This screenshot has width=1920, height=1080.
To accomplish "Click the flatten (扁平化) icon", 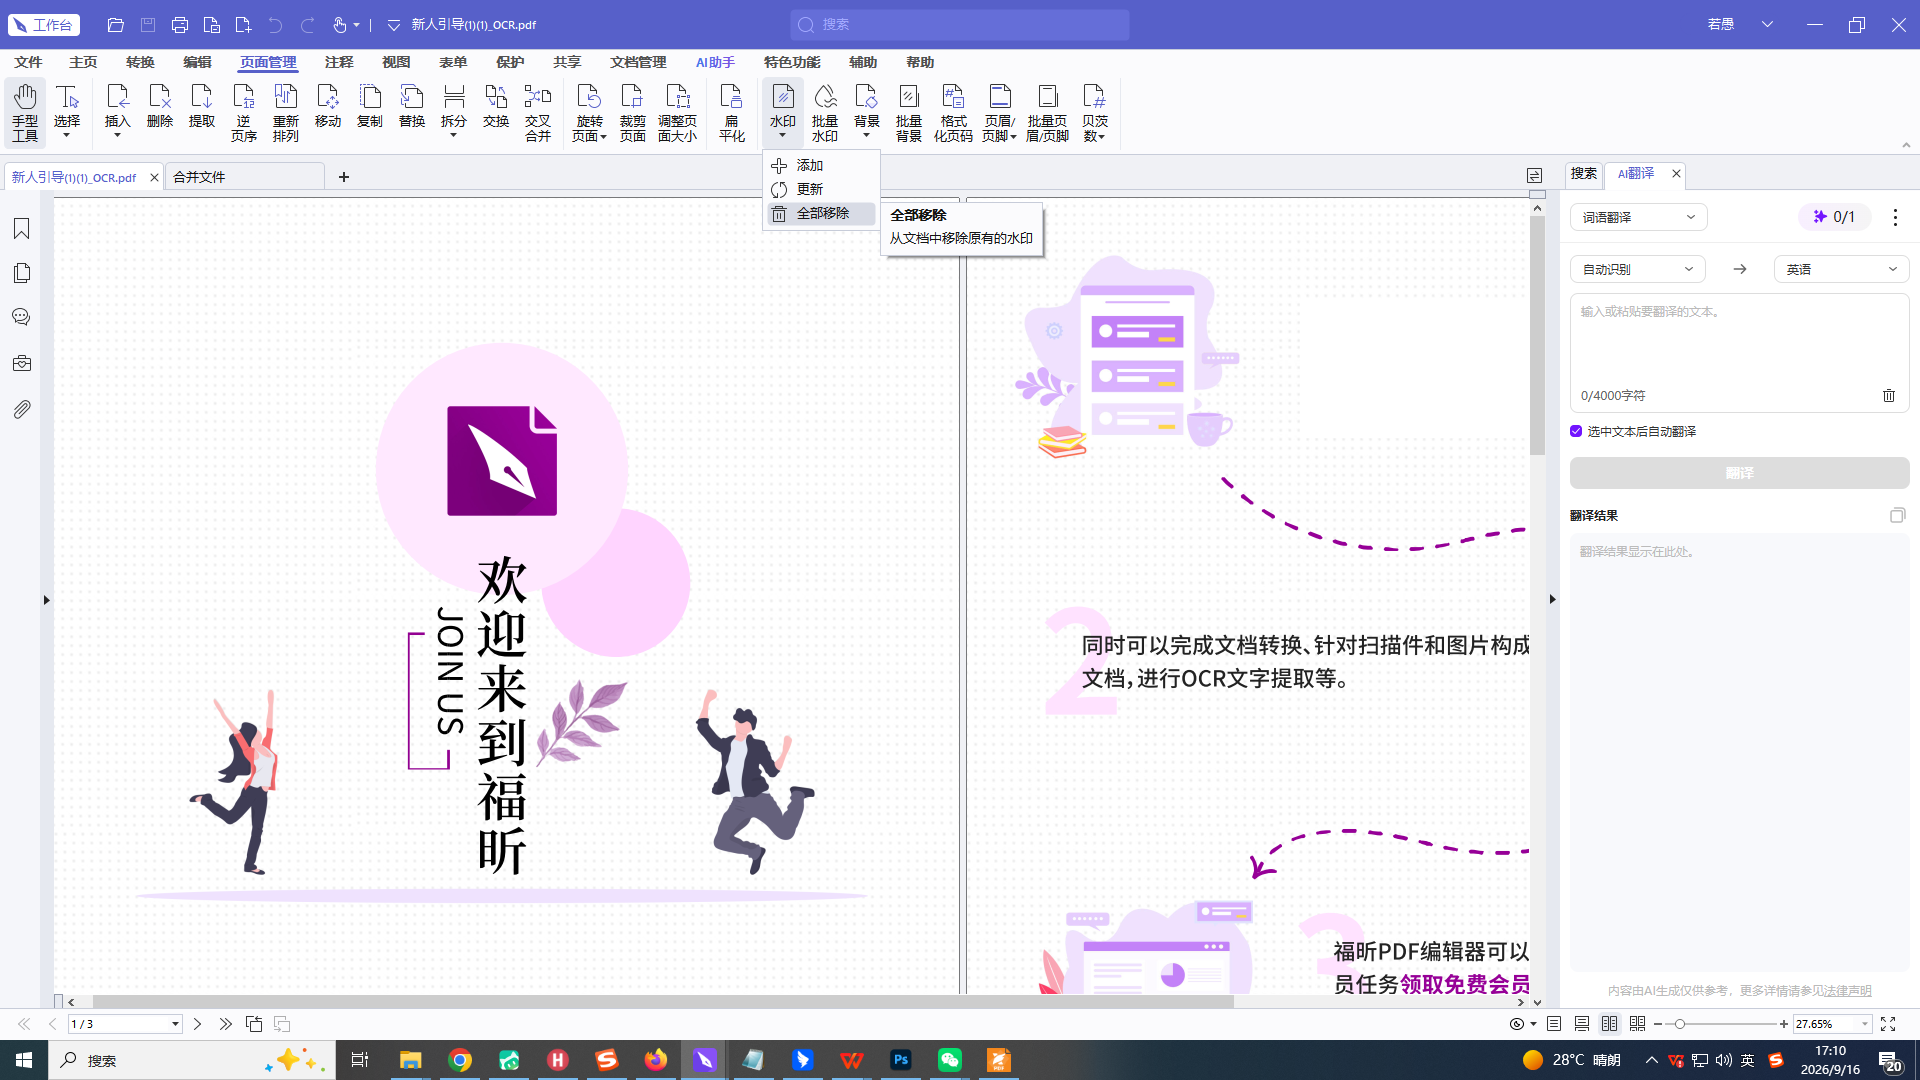I will click(x=731, y=112).
